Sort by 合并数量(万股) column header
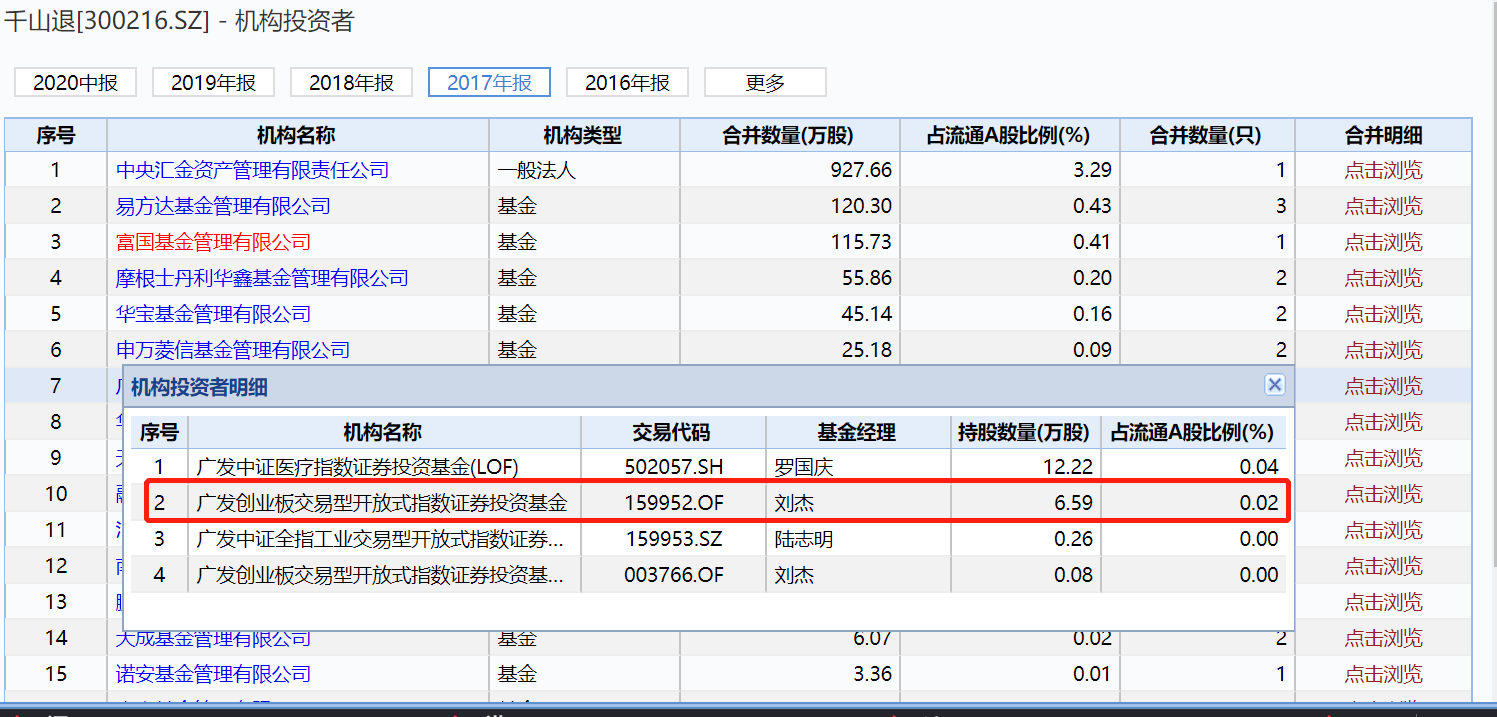 789,135
